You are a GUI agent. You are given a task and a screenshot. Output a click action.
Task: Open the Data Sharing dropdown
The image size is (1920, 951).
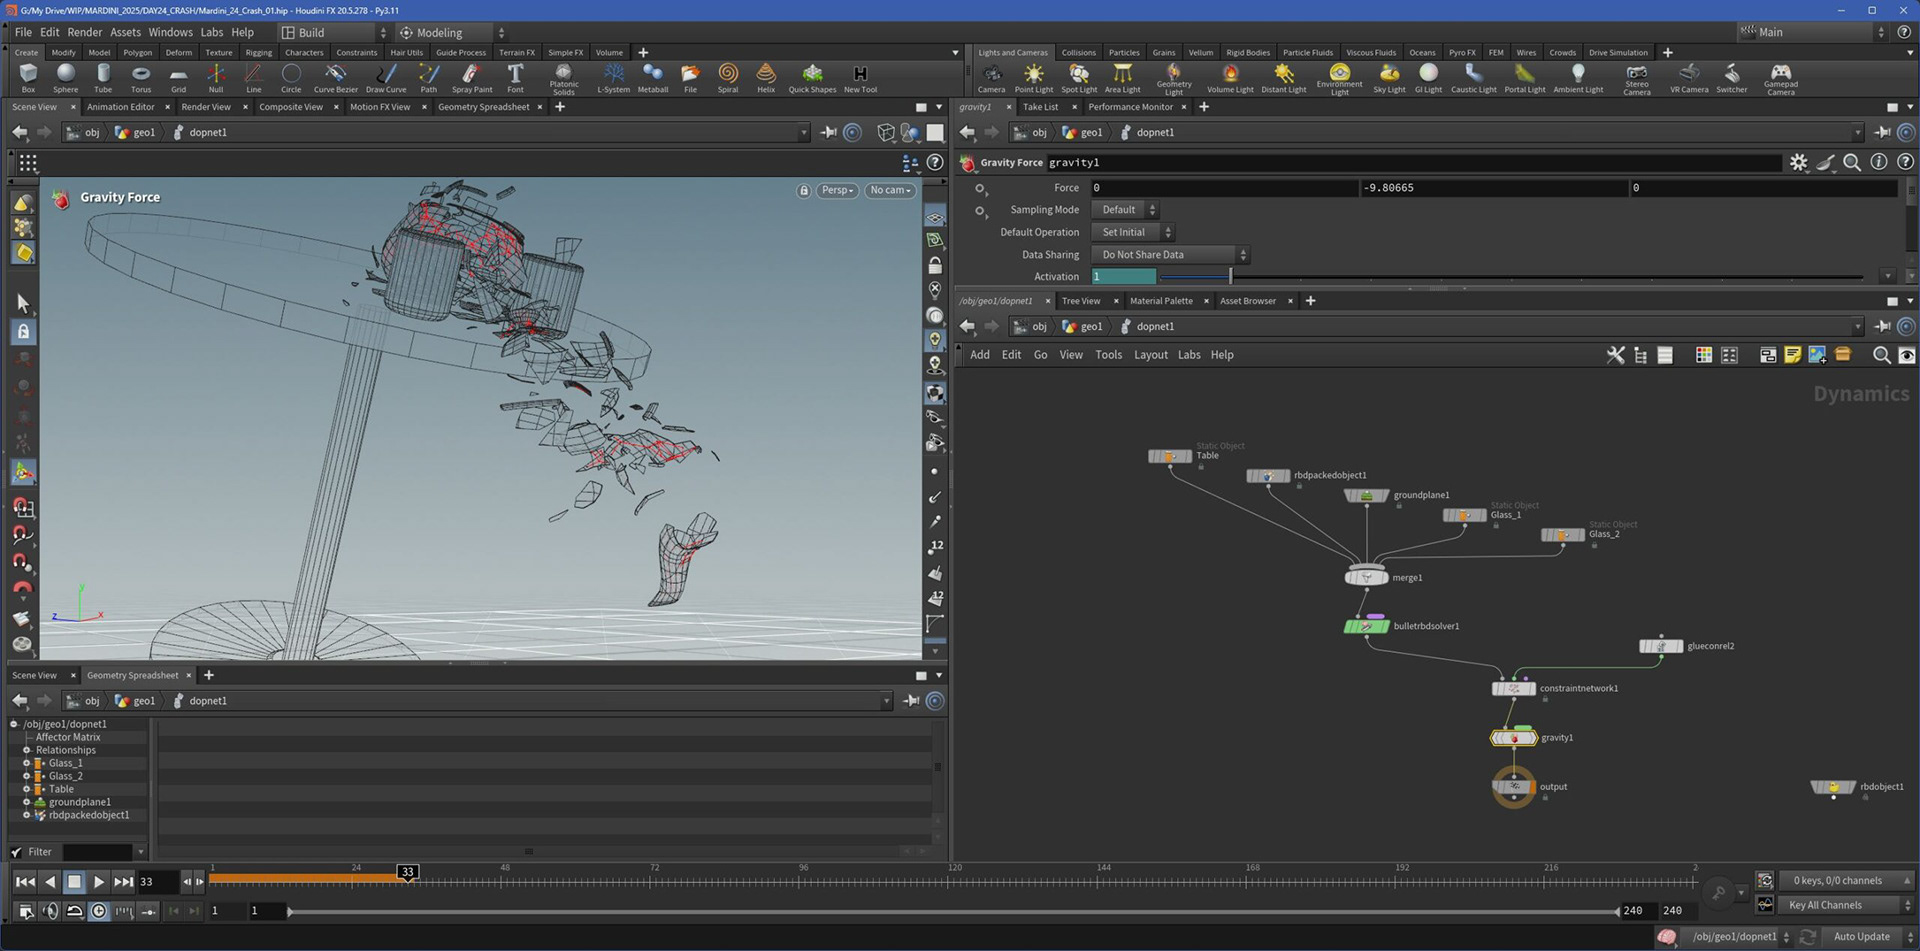pyautogui.click(x=1170, y=255)
